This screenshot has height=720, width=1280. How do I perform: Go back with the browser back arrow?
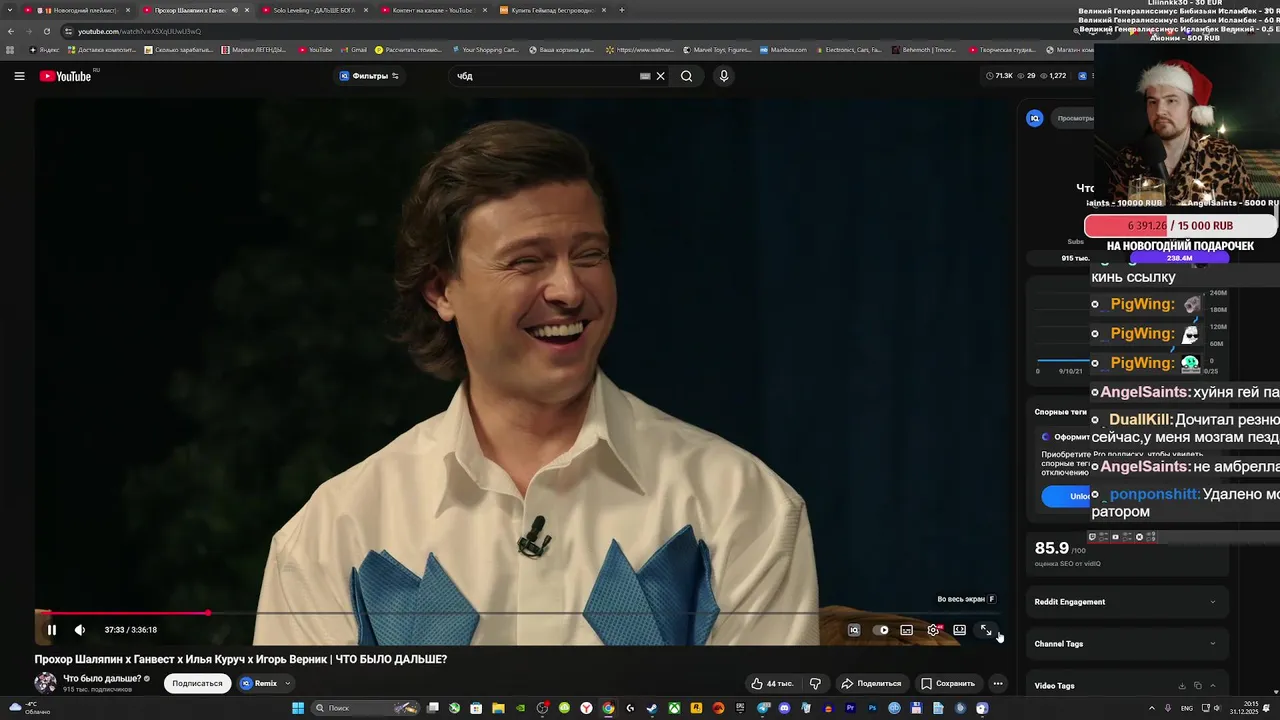(x=11, y=31)
